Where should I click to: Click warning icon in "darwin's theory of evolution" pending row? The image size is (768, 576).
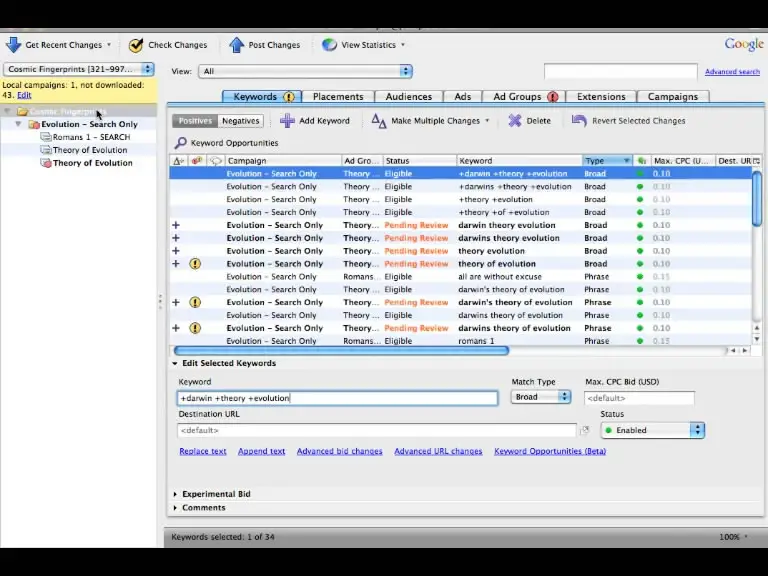tap(195, 303)
